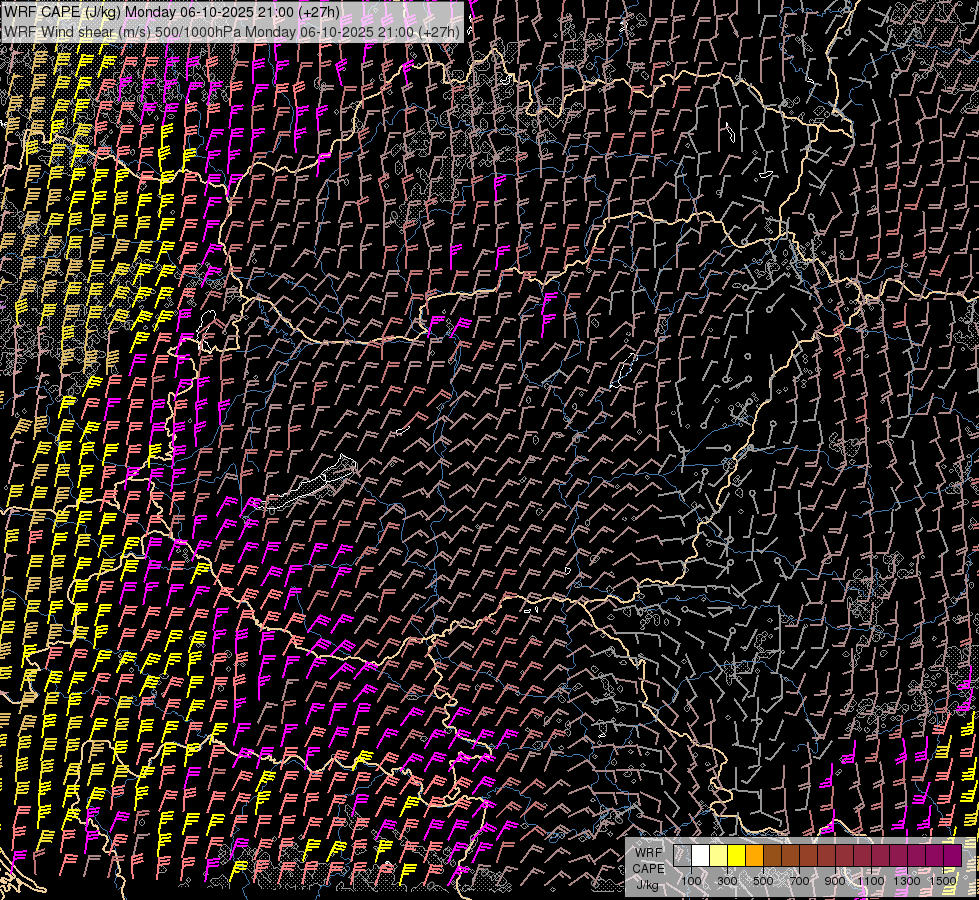This screenshot has height=900, width=979.
Task: Select the 1300 legend scale label
Action: 907,880
